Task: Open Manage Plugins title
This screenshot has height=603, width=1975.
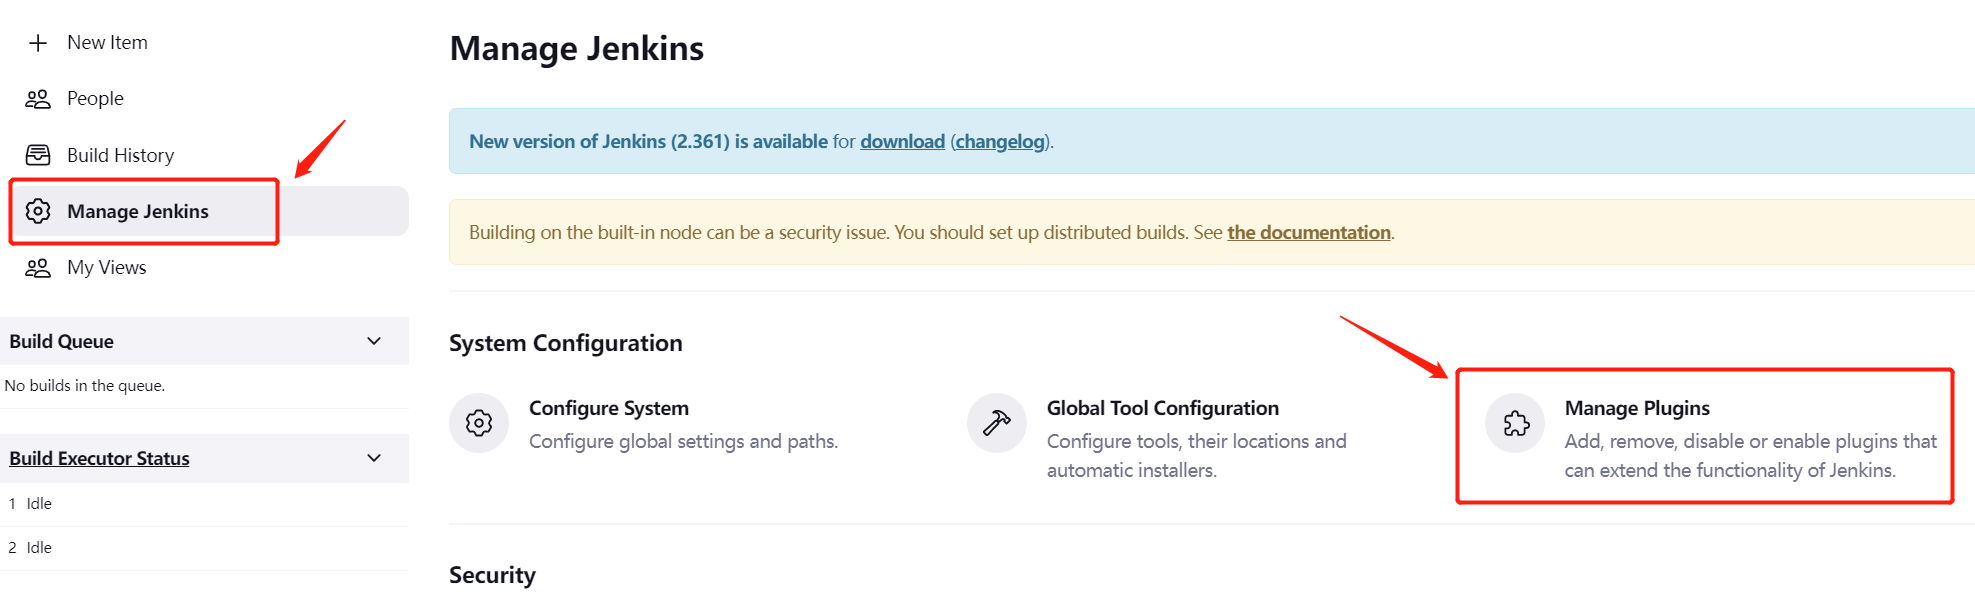Action: click(1637, 408)
